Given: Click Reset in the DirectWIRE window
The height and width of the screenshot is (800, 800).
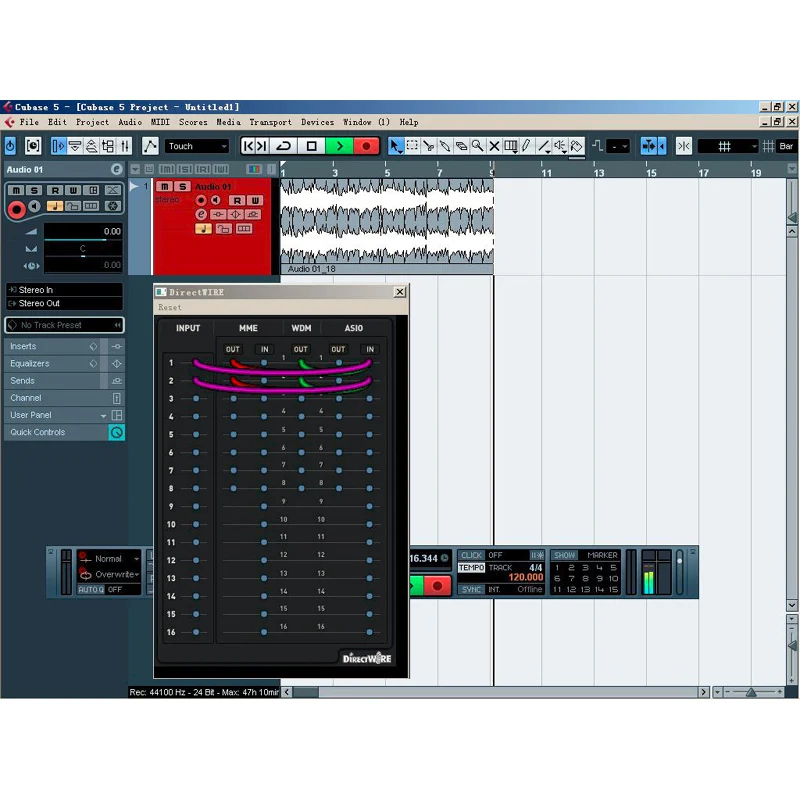Looking at the screenshot, I should click(x=169, y=308).
